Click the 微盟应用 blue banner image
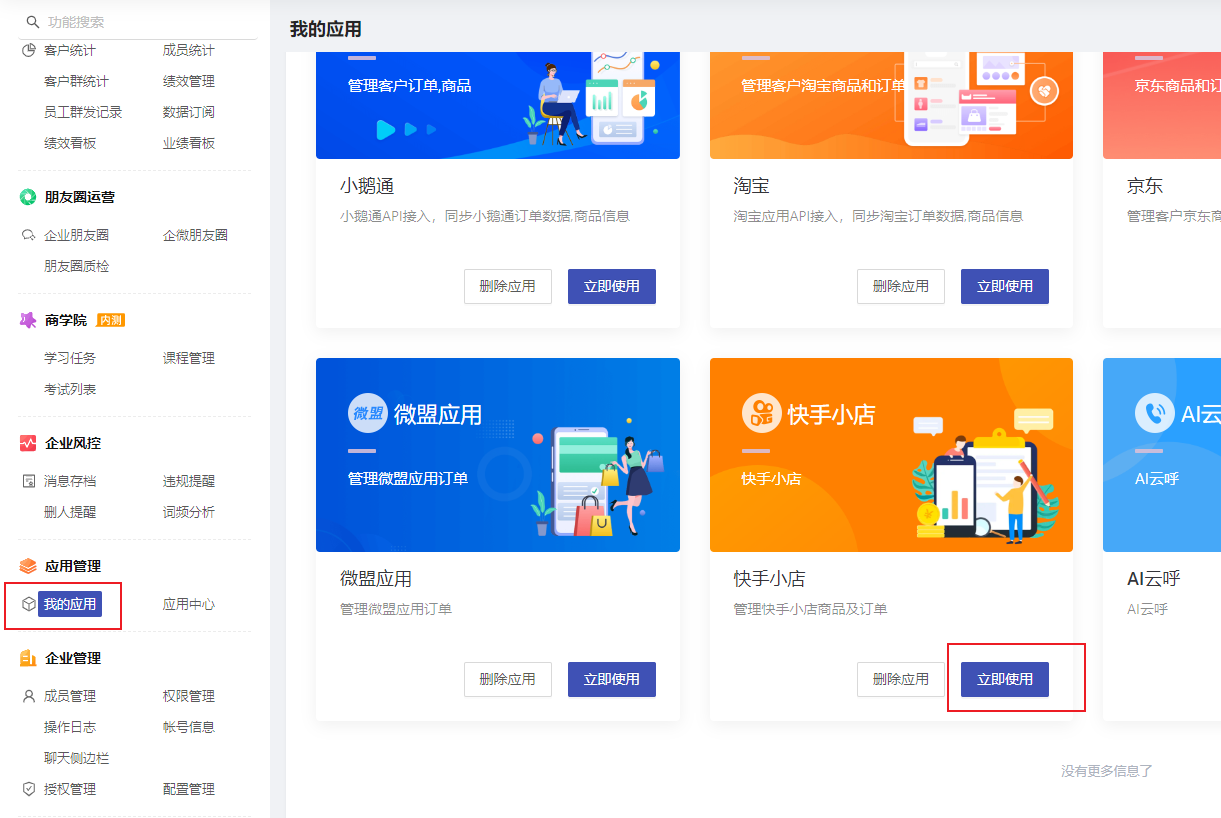This screenshot has height=818, width=1221. pos(498,455)
